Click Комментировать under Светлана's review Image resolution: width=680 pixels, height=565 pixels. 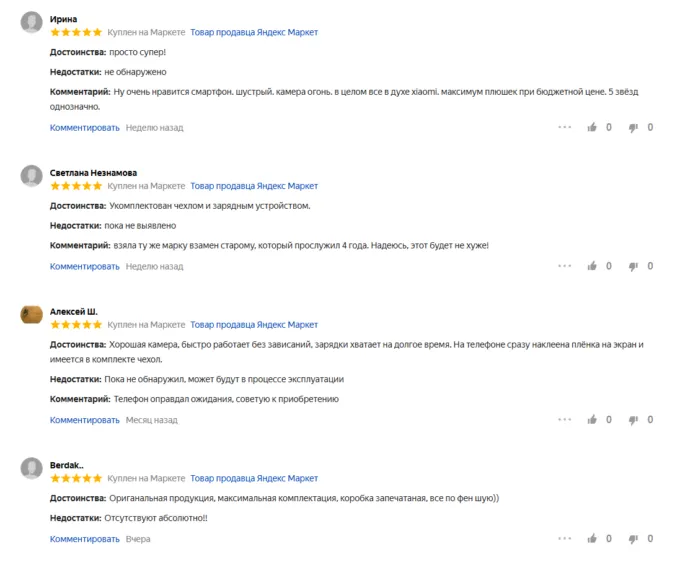85,267
